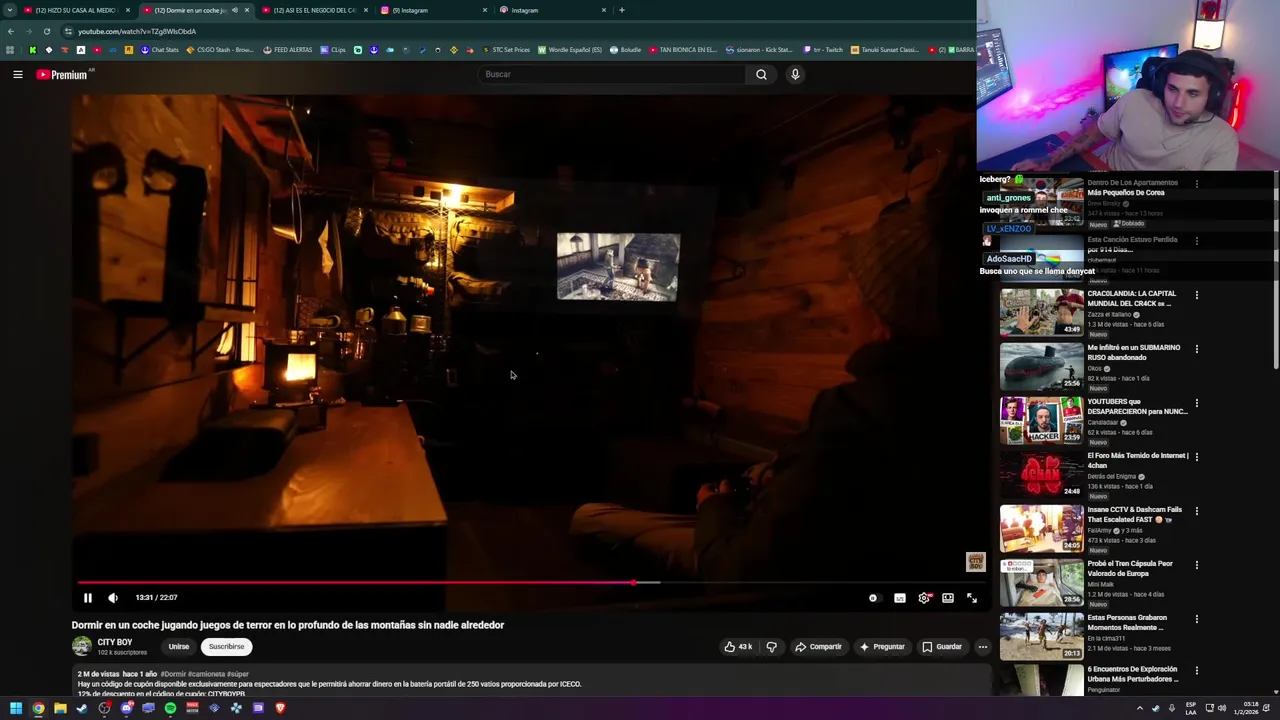The image size is (1280, 720).
Task: Click the search magnifier button
Action: pyautogui.click(x=761, y=74)
